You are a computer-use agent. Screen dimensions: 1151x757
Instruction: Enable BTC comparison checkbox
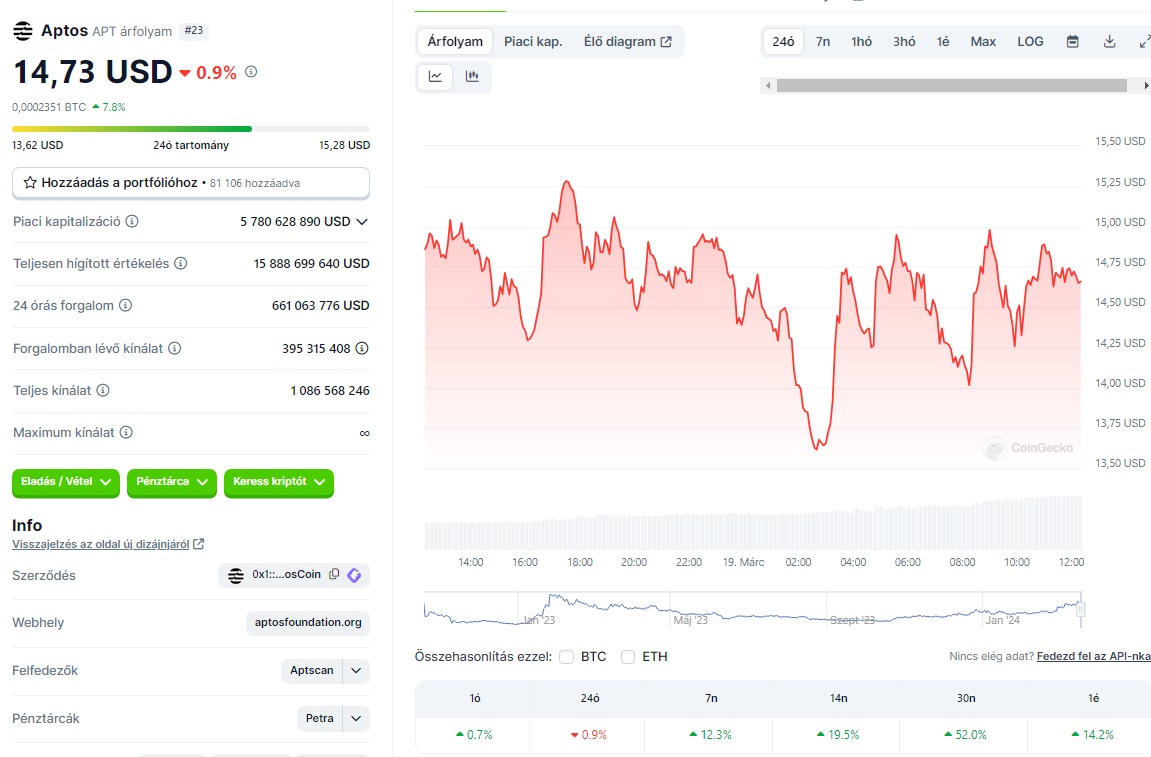pos(566,657)
